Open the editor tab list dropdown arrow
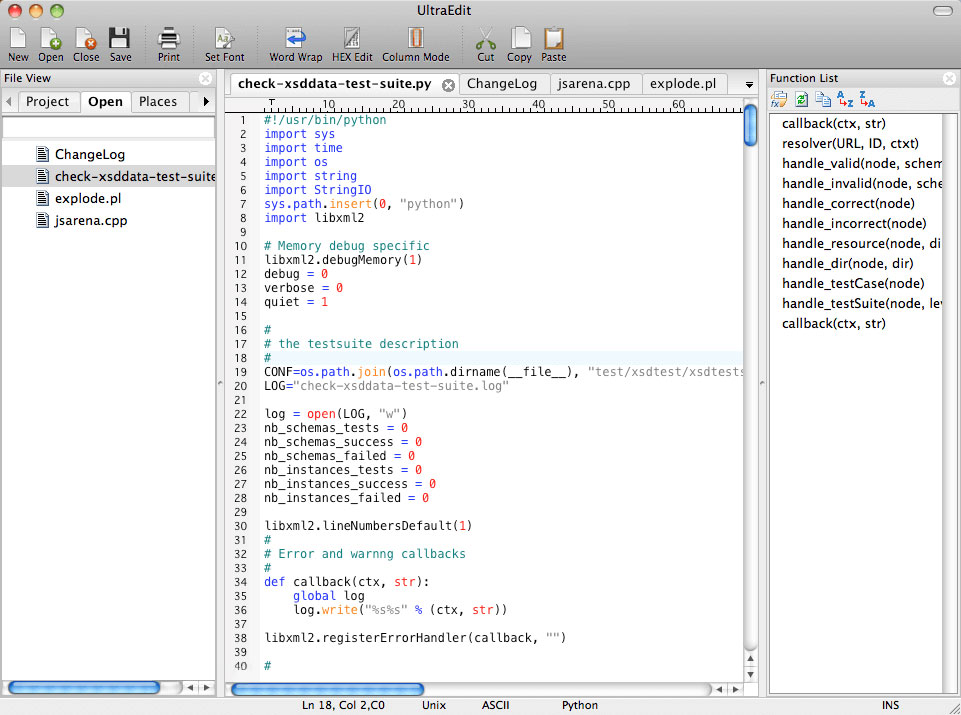This screenshot has width=961, height=715. pos(749,85)
